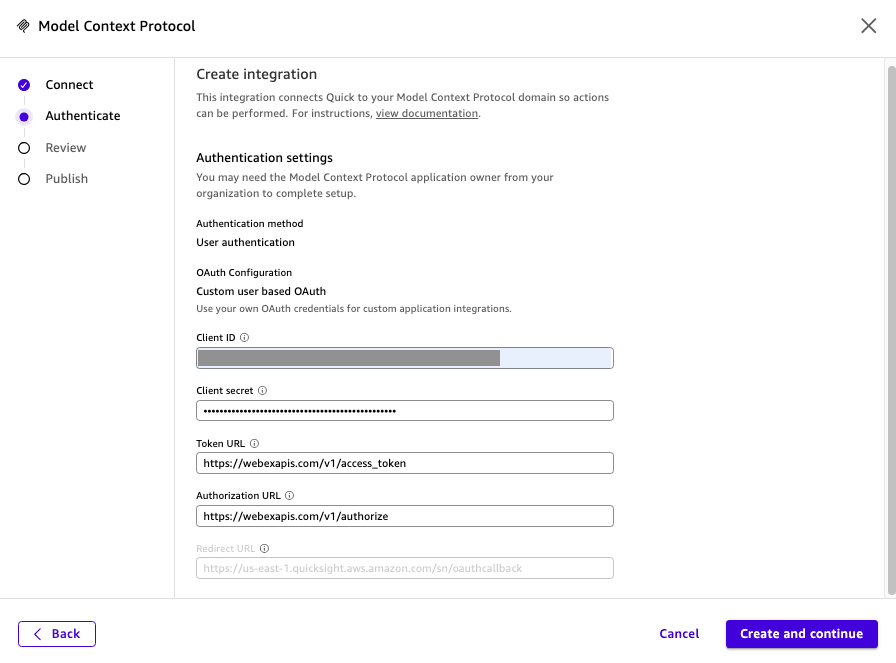Viewport: 896px width, 663px height.
Task: Click the OAuth Configuration label
Action: point(244,273)
